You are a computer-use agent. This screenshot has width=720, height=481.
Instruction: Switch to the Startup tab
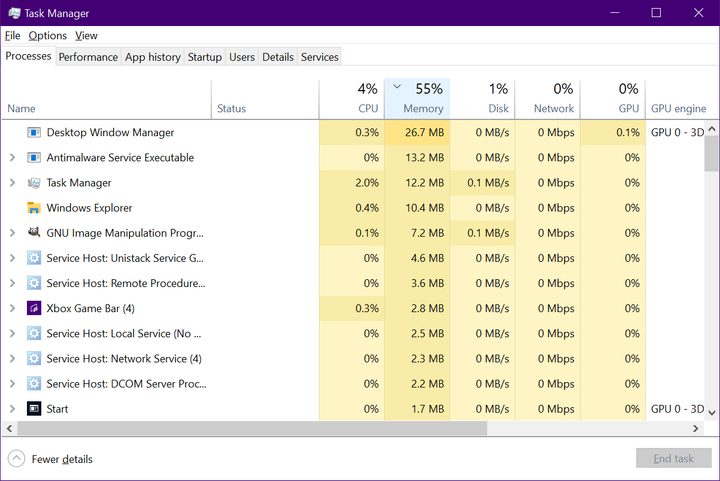[204, 57]
